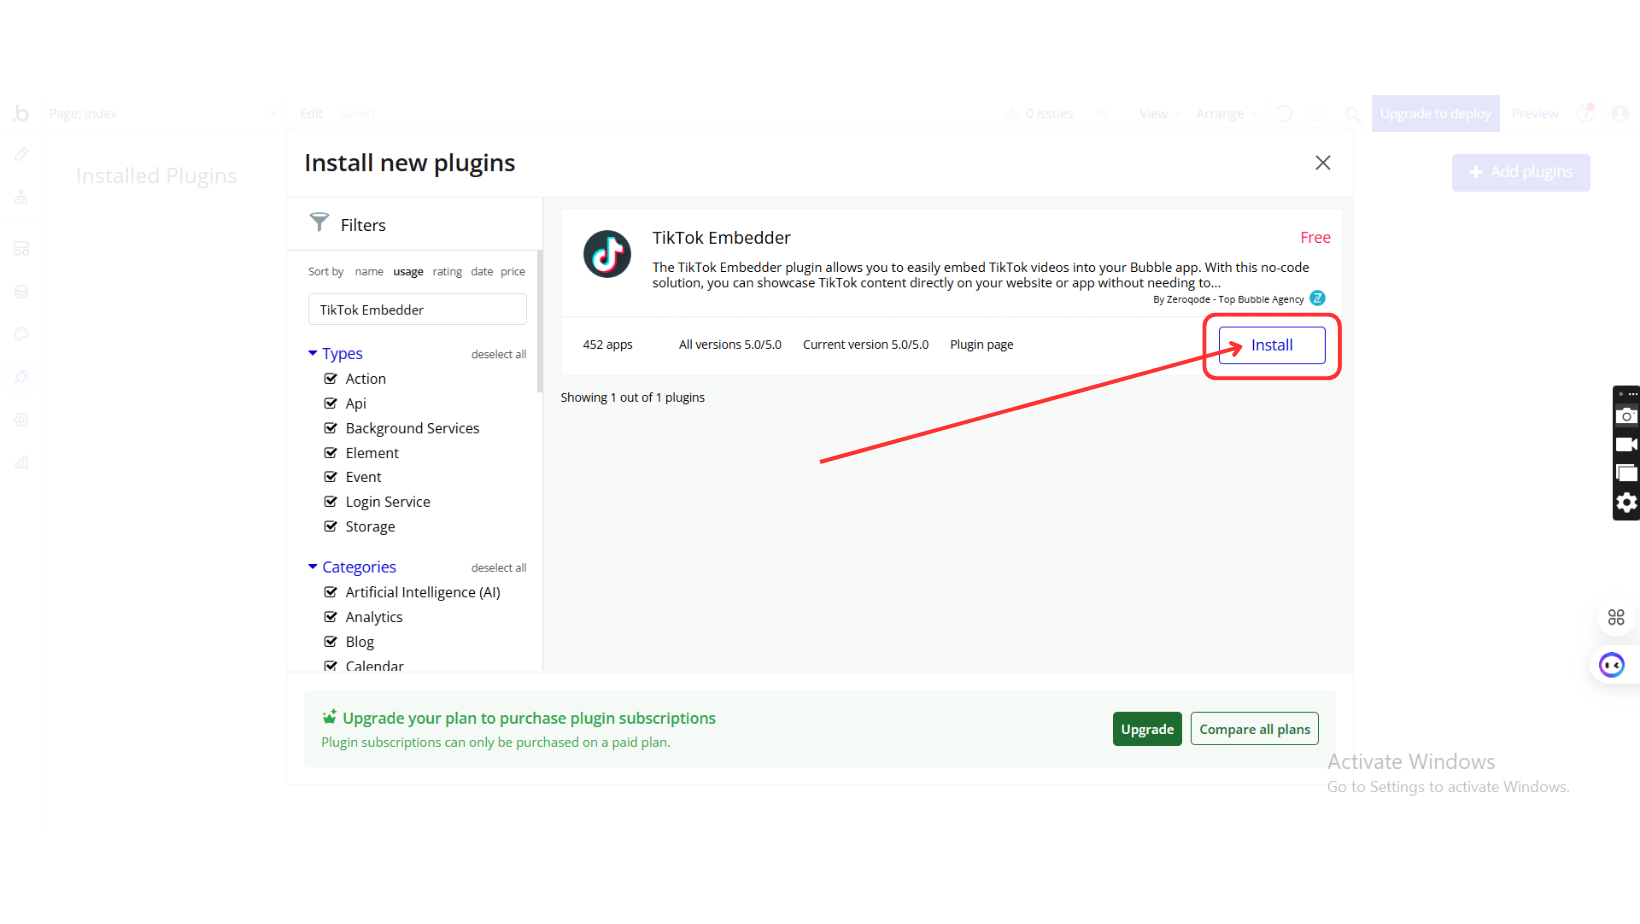Sort plugins by price
1640x924 pixels.
(513, 272)
